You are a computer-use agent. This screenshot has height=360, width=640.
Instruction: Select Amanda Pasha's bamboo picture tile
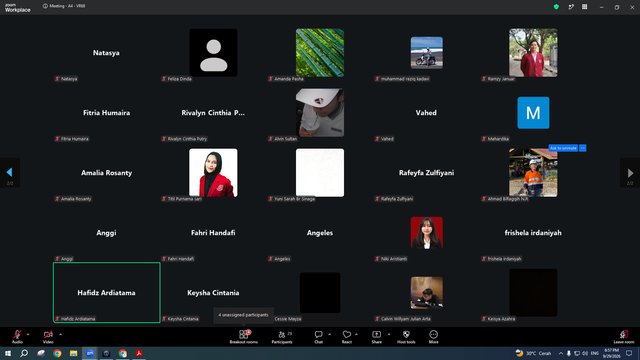tap(320, 53)
